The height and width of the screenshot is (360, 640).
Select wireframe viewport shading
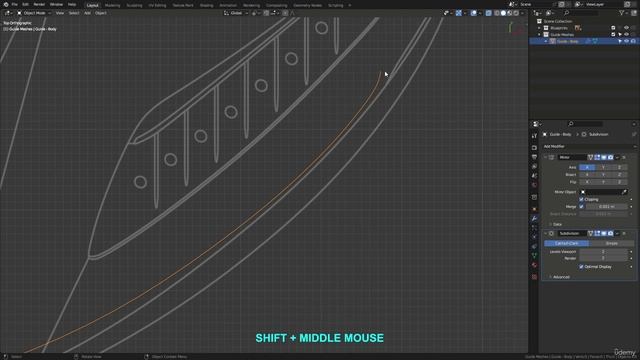coord(497,13)
